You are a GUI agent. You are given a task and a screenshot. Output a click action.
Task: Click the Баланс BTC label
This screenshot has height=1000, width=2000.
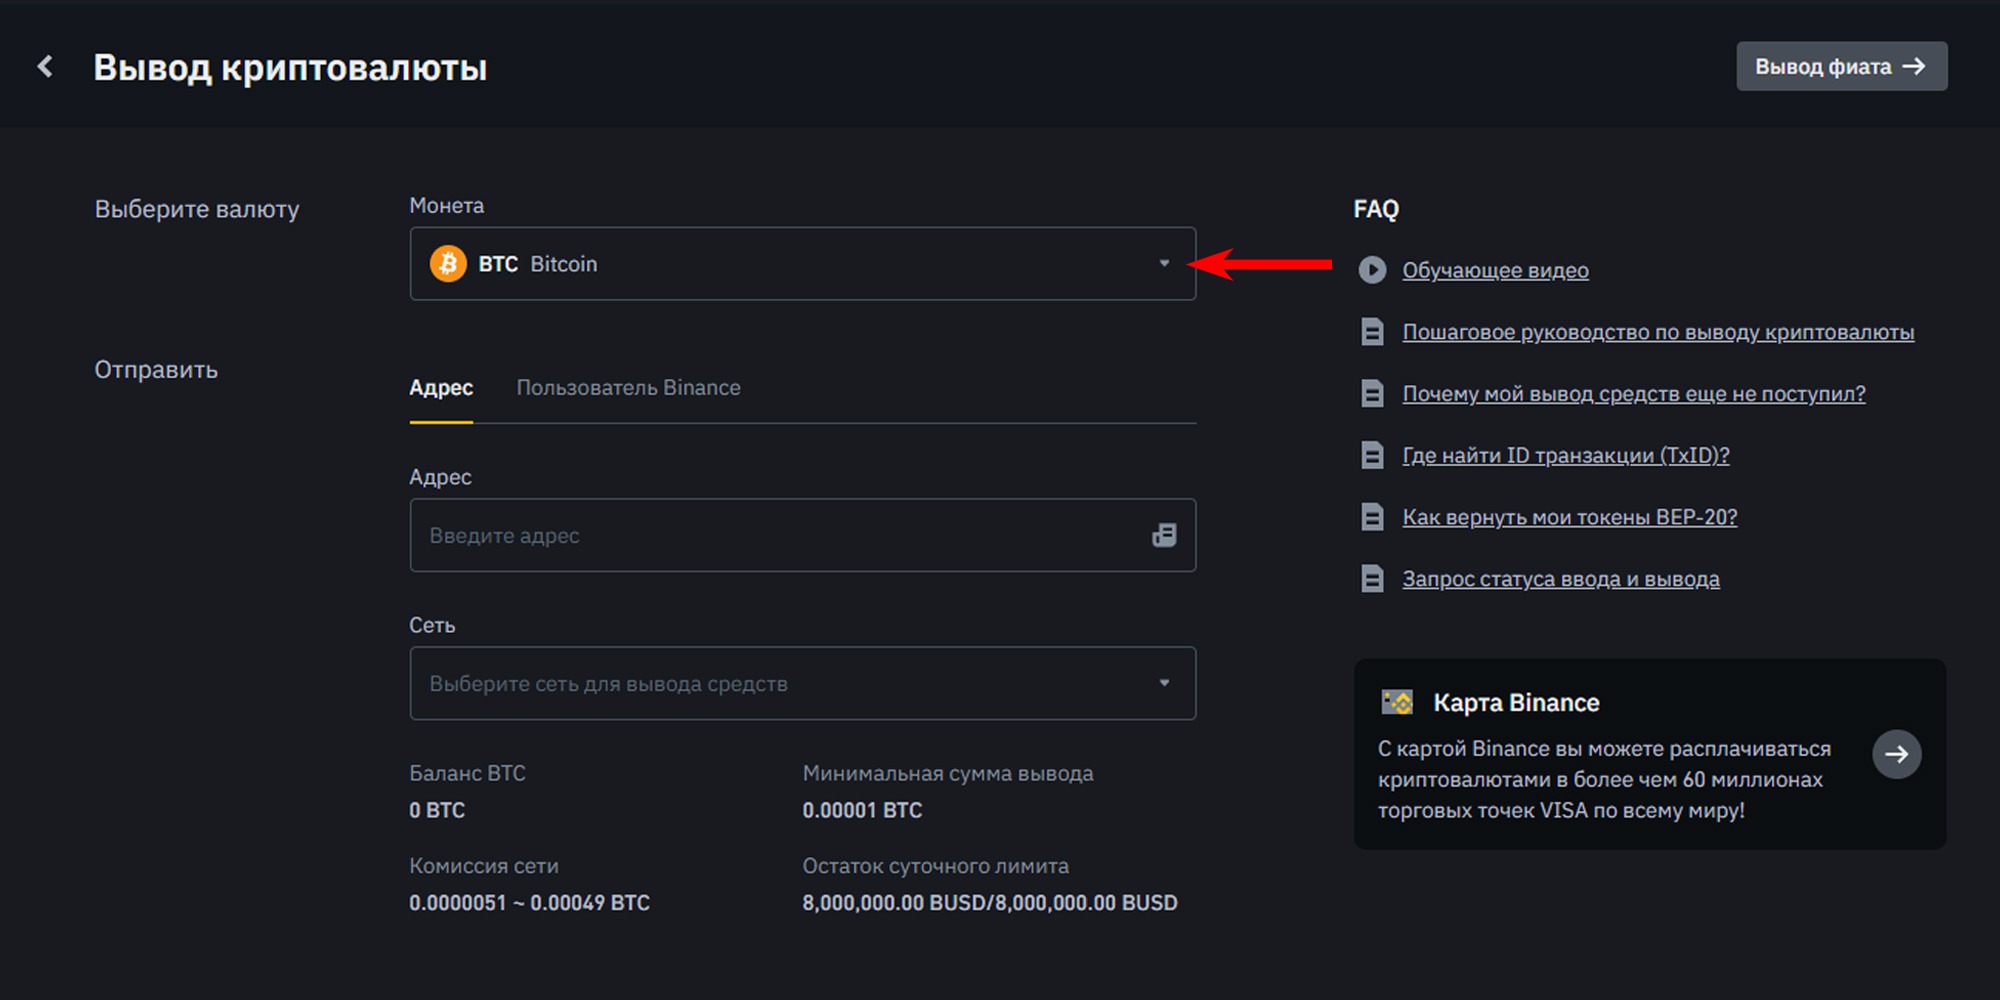coord(467,773)
